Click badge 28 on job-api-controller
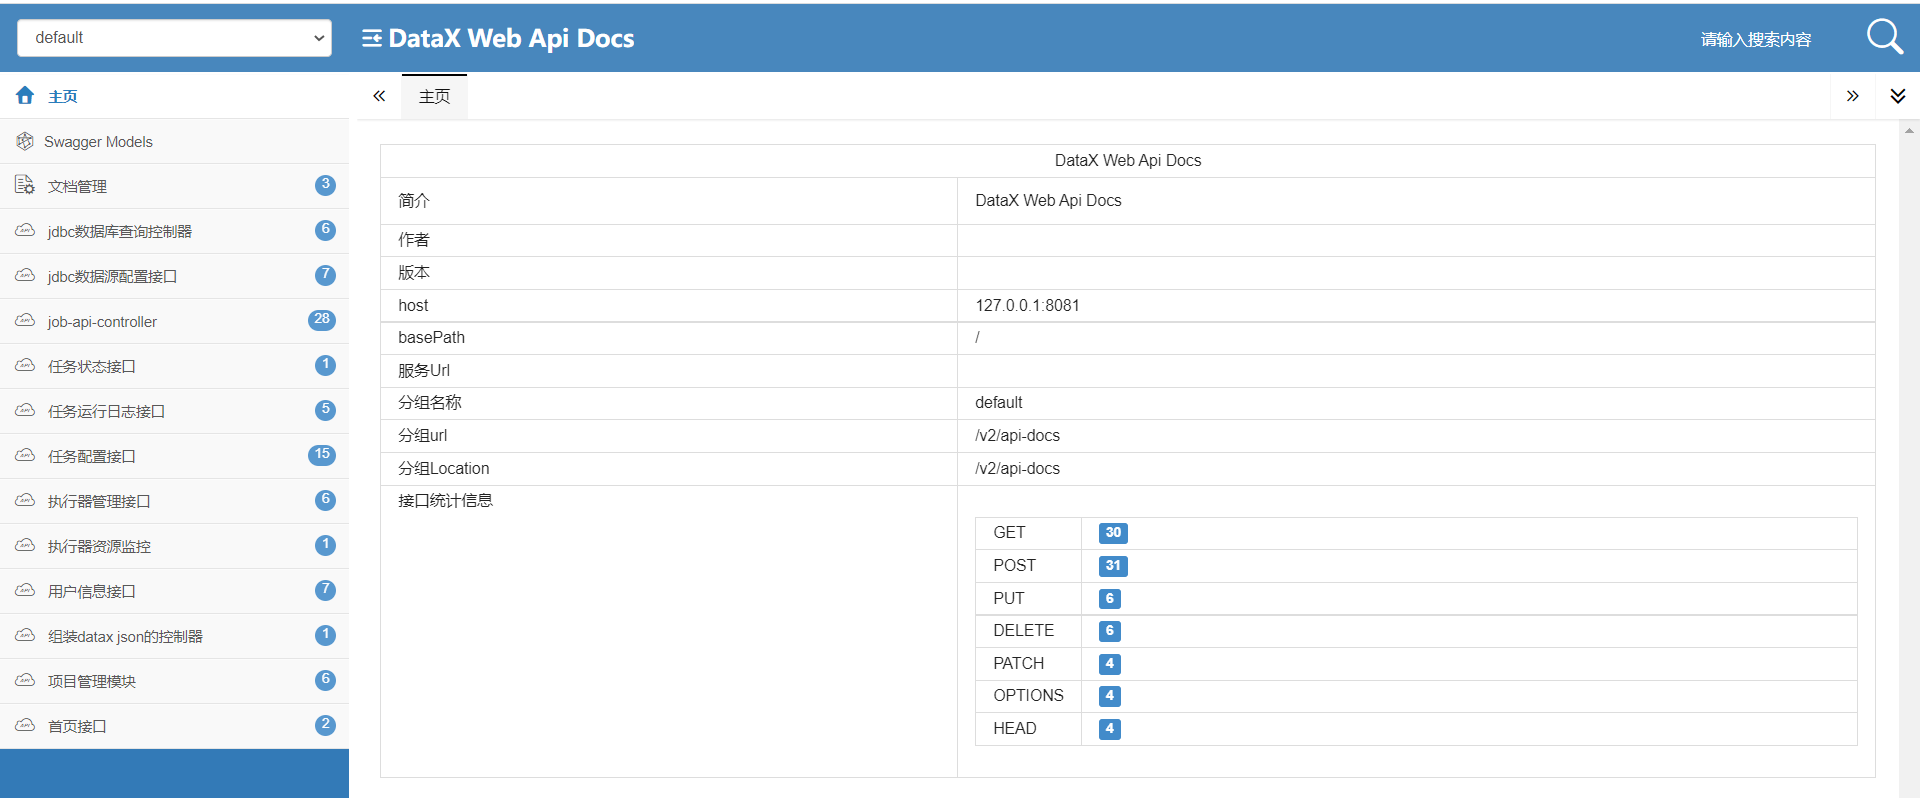The width and height of the screenshot is (1920, 798). point(322,320)
